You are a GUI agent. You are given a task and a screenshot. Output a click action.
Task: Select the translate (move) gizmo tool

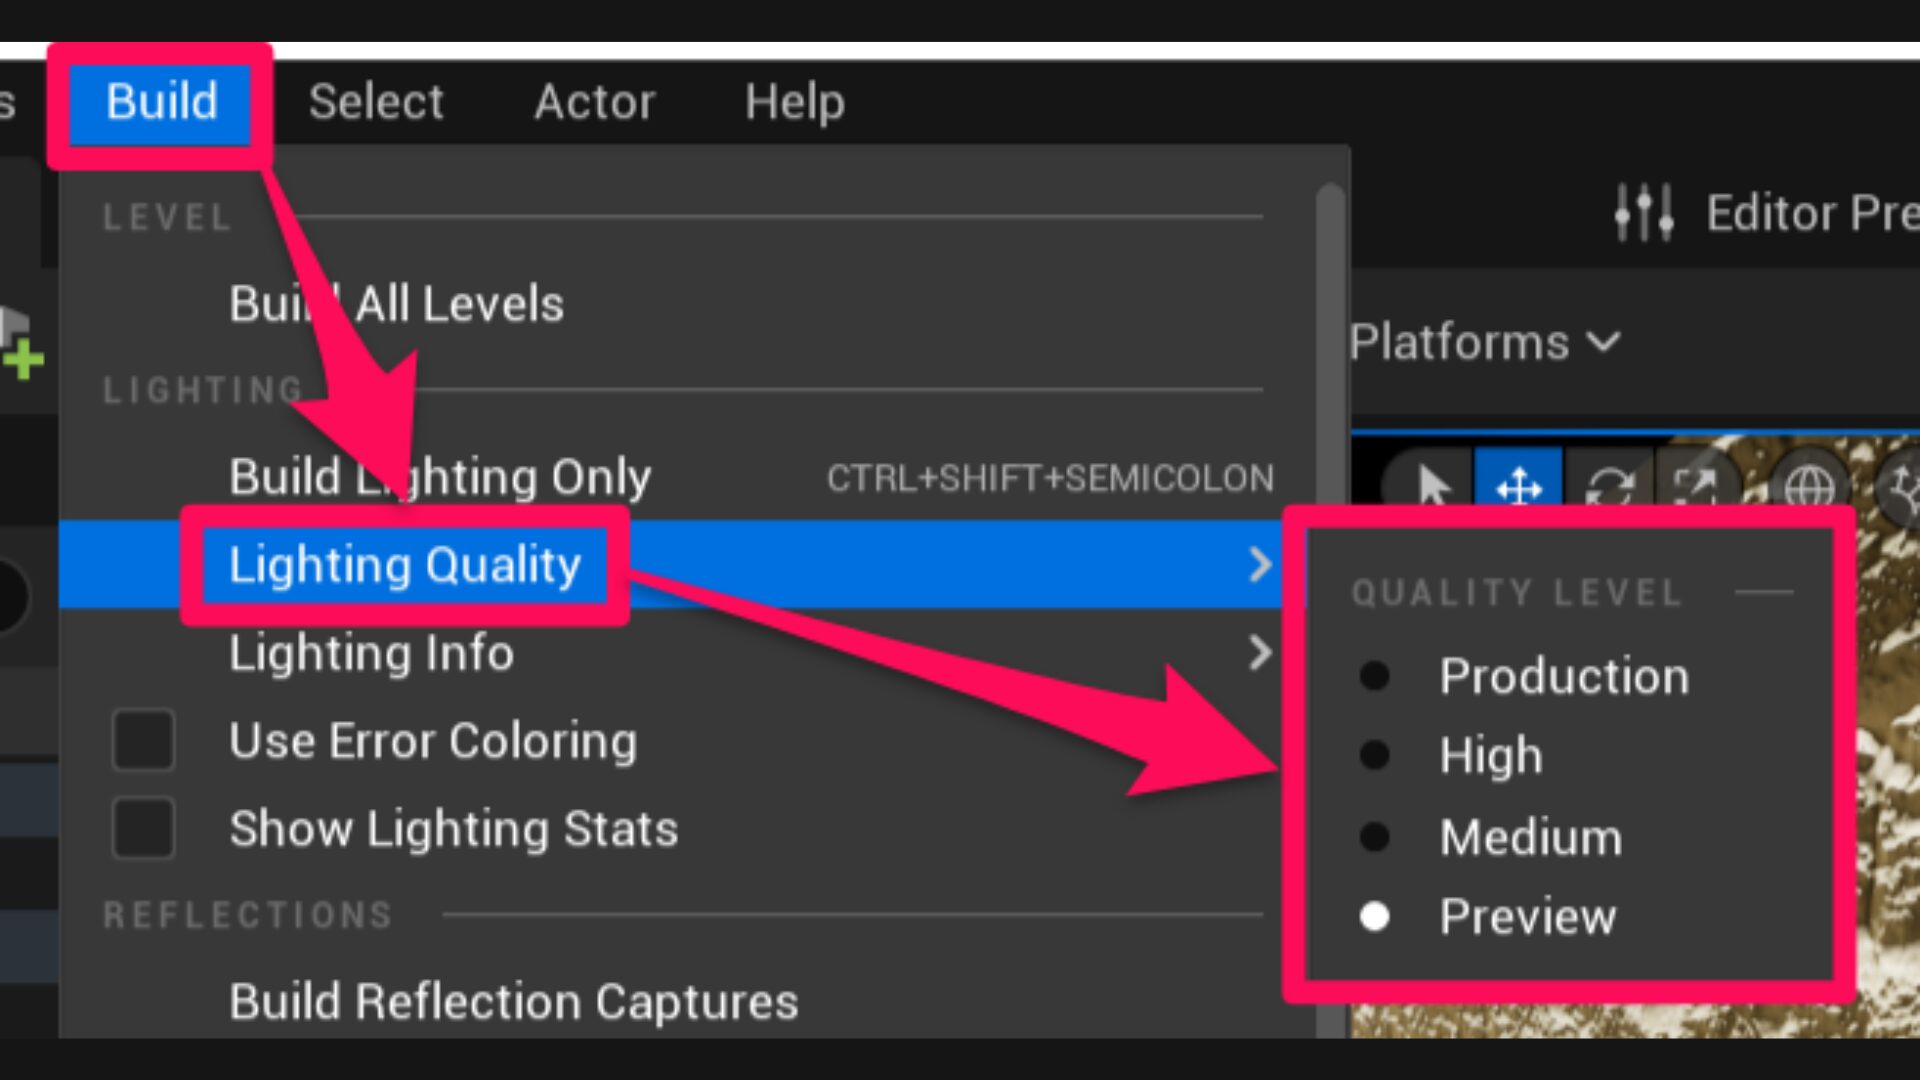coord(1519,487)
